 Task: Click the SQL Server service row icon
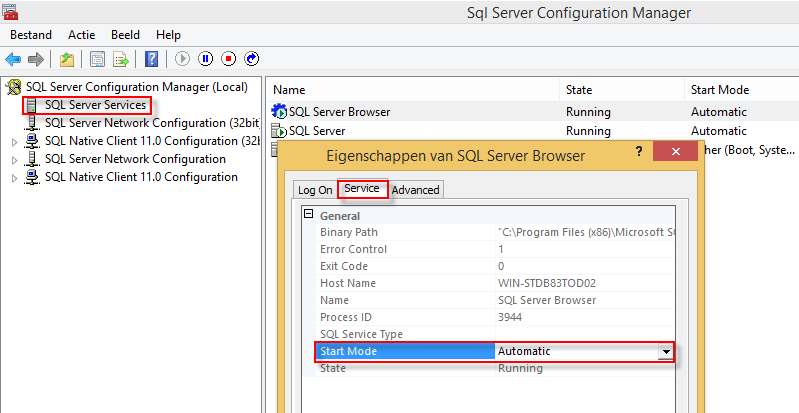point(279,131)
